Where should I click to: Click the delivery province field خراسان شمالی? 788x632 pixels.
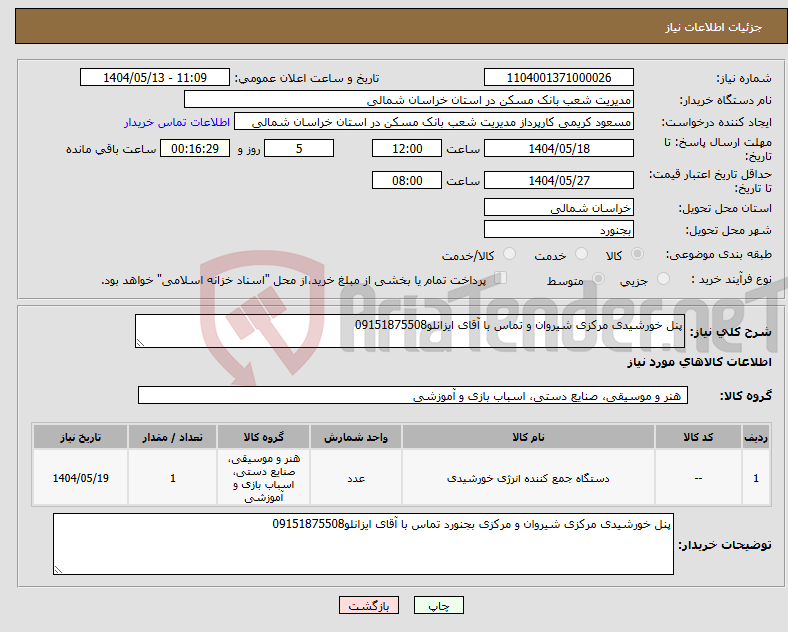(x=559, y=207)
